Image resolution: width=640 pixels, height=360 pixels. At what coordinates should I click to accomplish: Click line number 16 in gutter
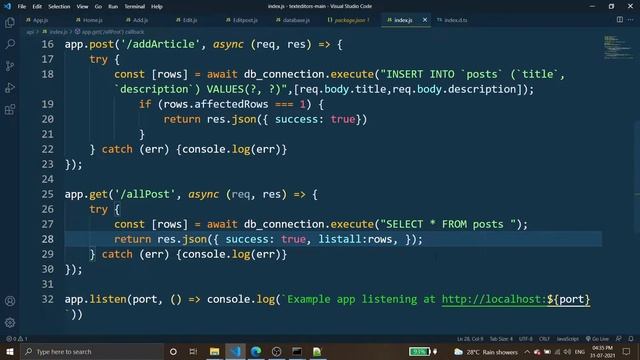coord(47,44)
